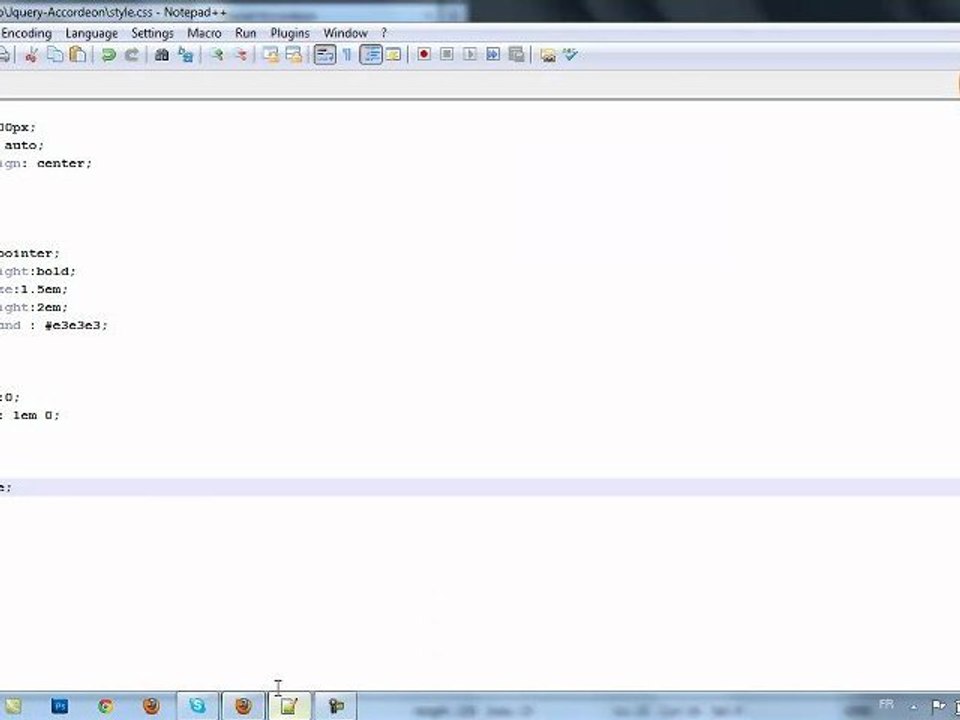Click the image viewer plugin toolbar icon
Viewport: 960px width, 720px height.
548,54
